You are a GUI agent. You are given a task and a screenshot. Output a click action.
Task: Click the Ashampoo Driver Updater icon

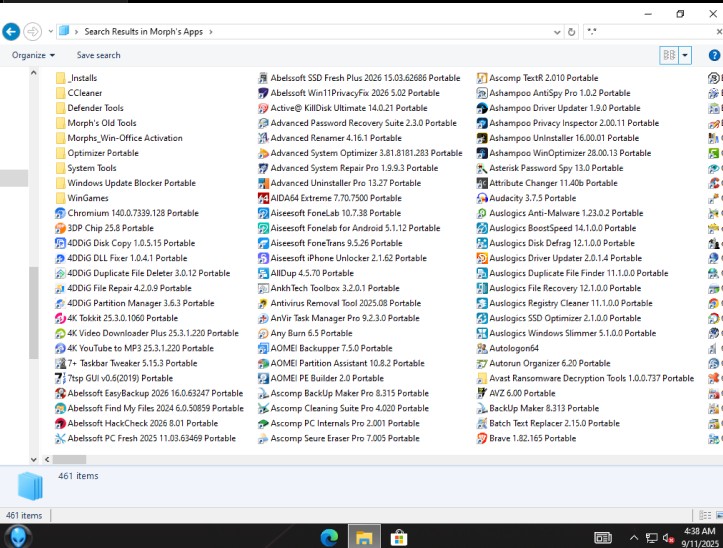[x=482, y=108]
